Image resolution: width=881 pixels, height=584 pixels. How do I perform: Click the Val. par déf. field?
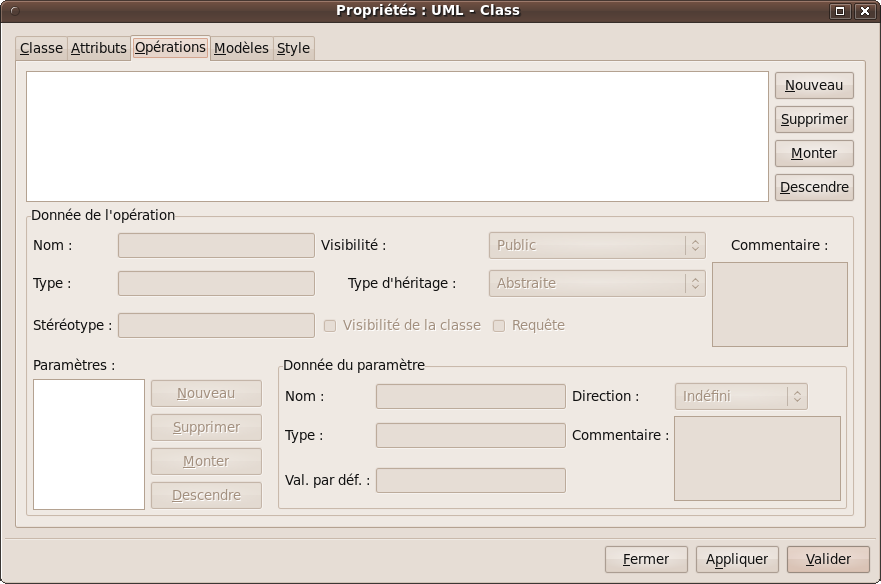tap(470, 480)
